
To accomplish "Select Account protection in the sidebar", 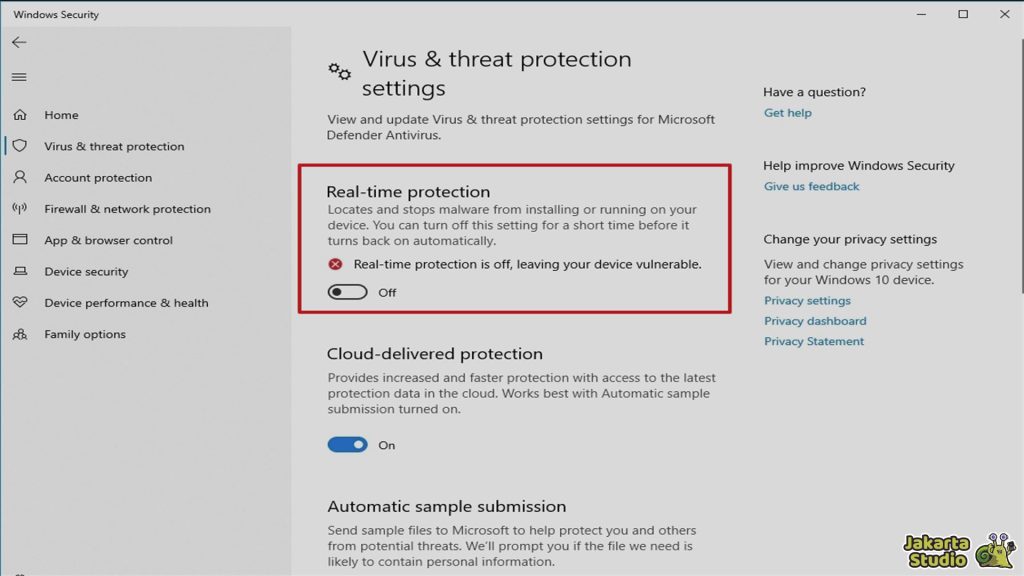I will pyautogui.click(x=98, y=178).
